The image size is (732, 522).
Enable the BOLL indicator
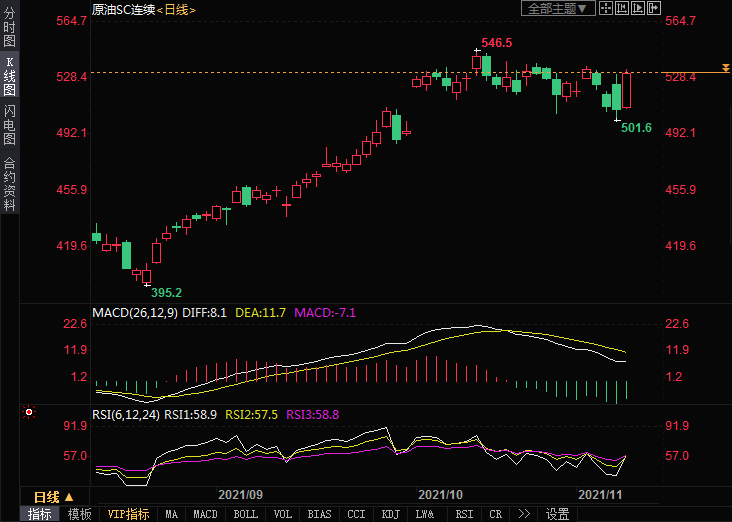tap(245, 514)
